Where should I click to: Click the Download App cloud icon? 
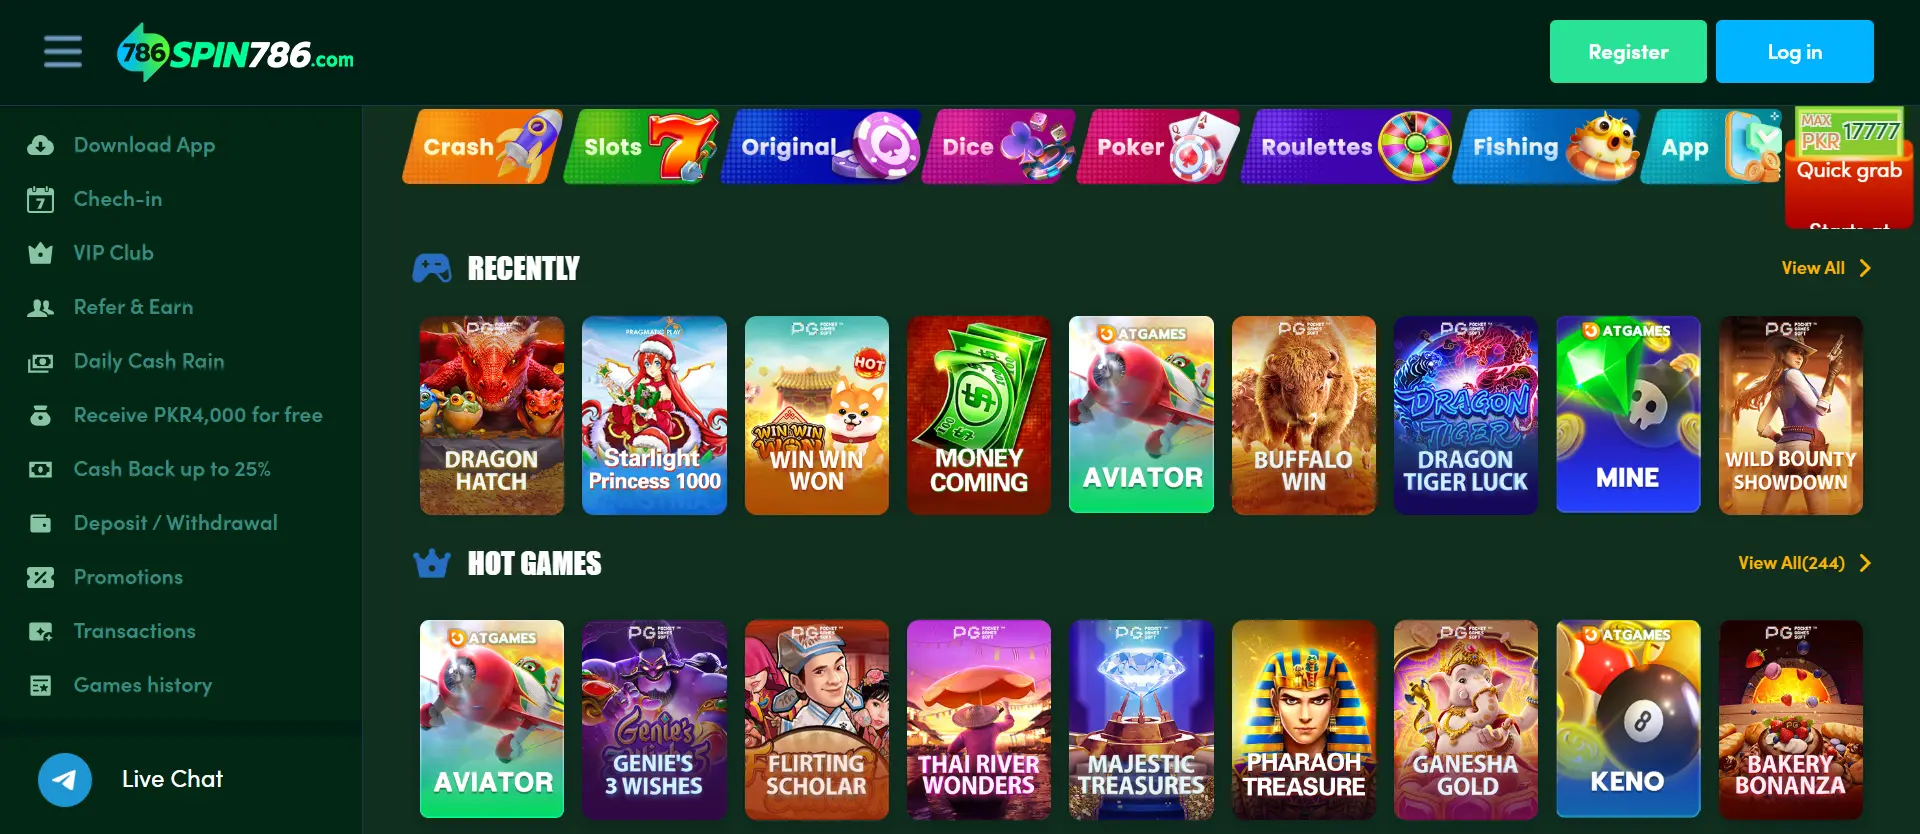click(x=41, y=146)
